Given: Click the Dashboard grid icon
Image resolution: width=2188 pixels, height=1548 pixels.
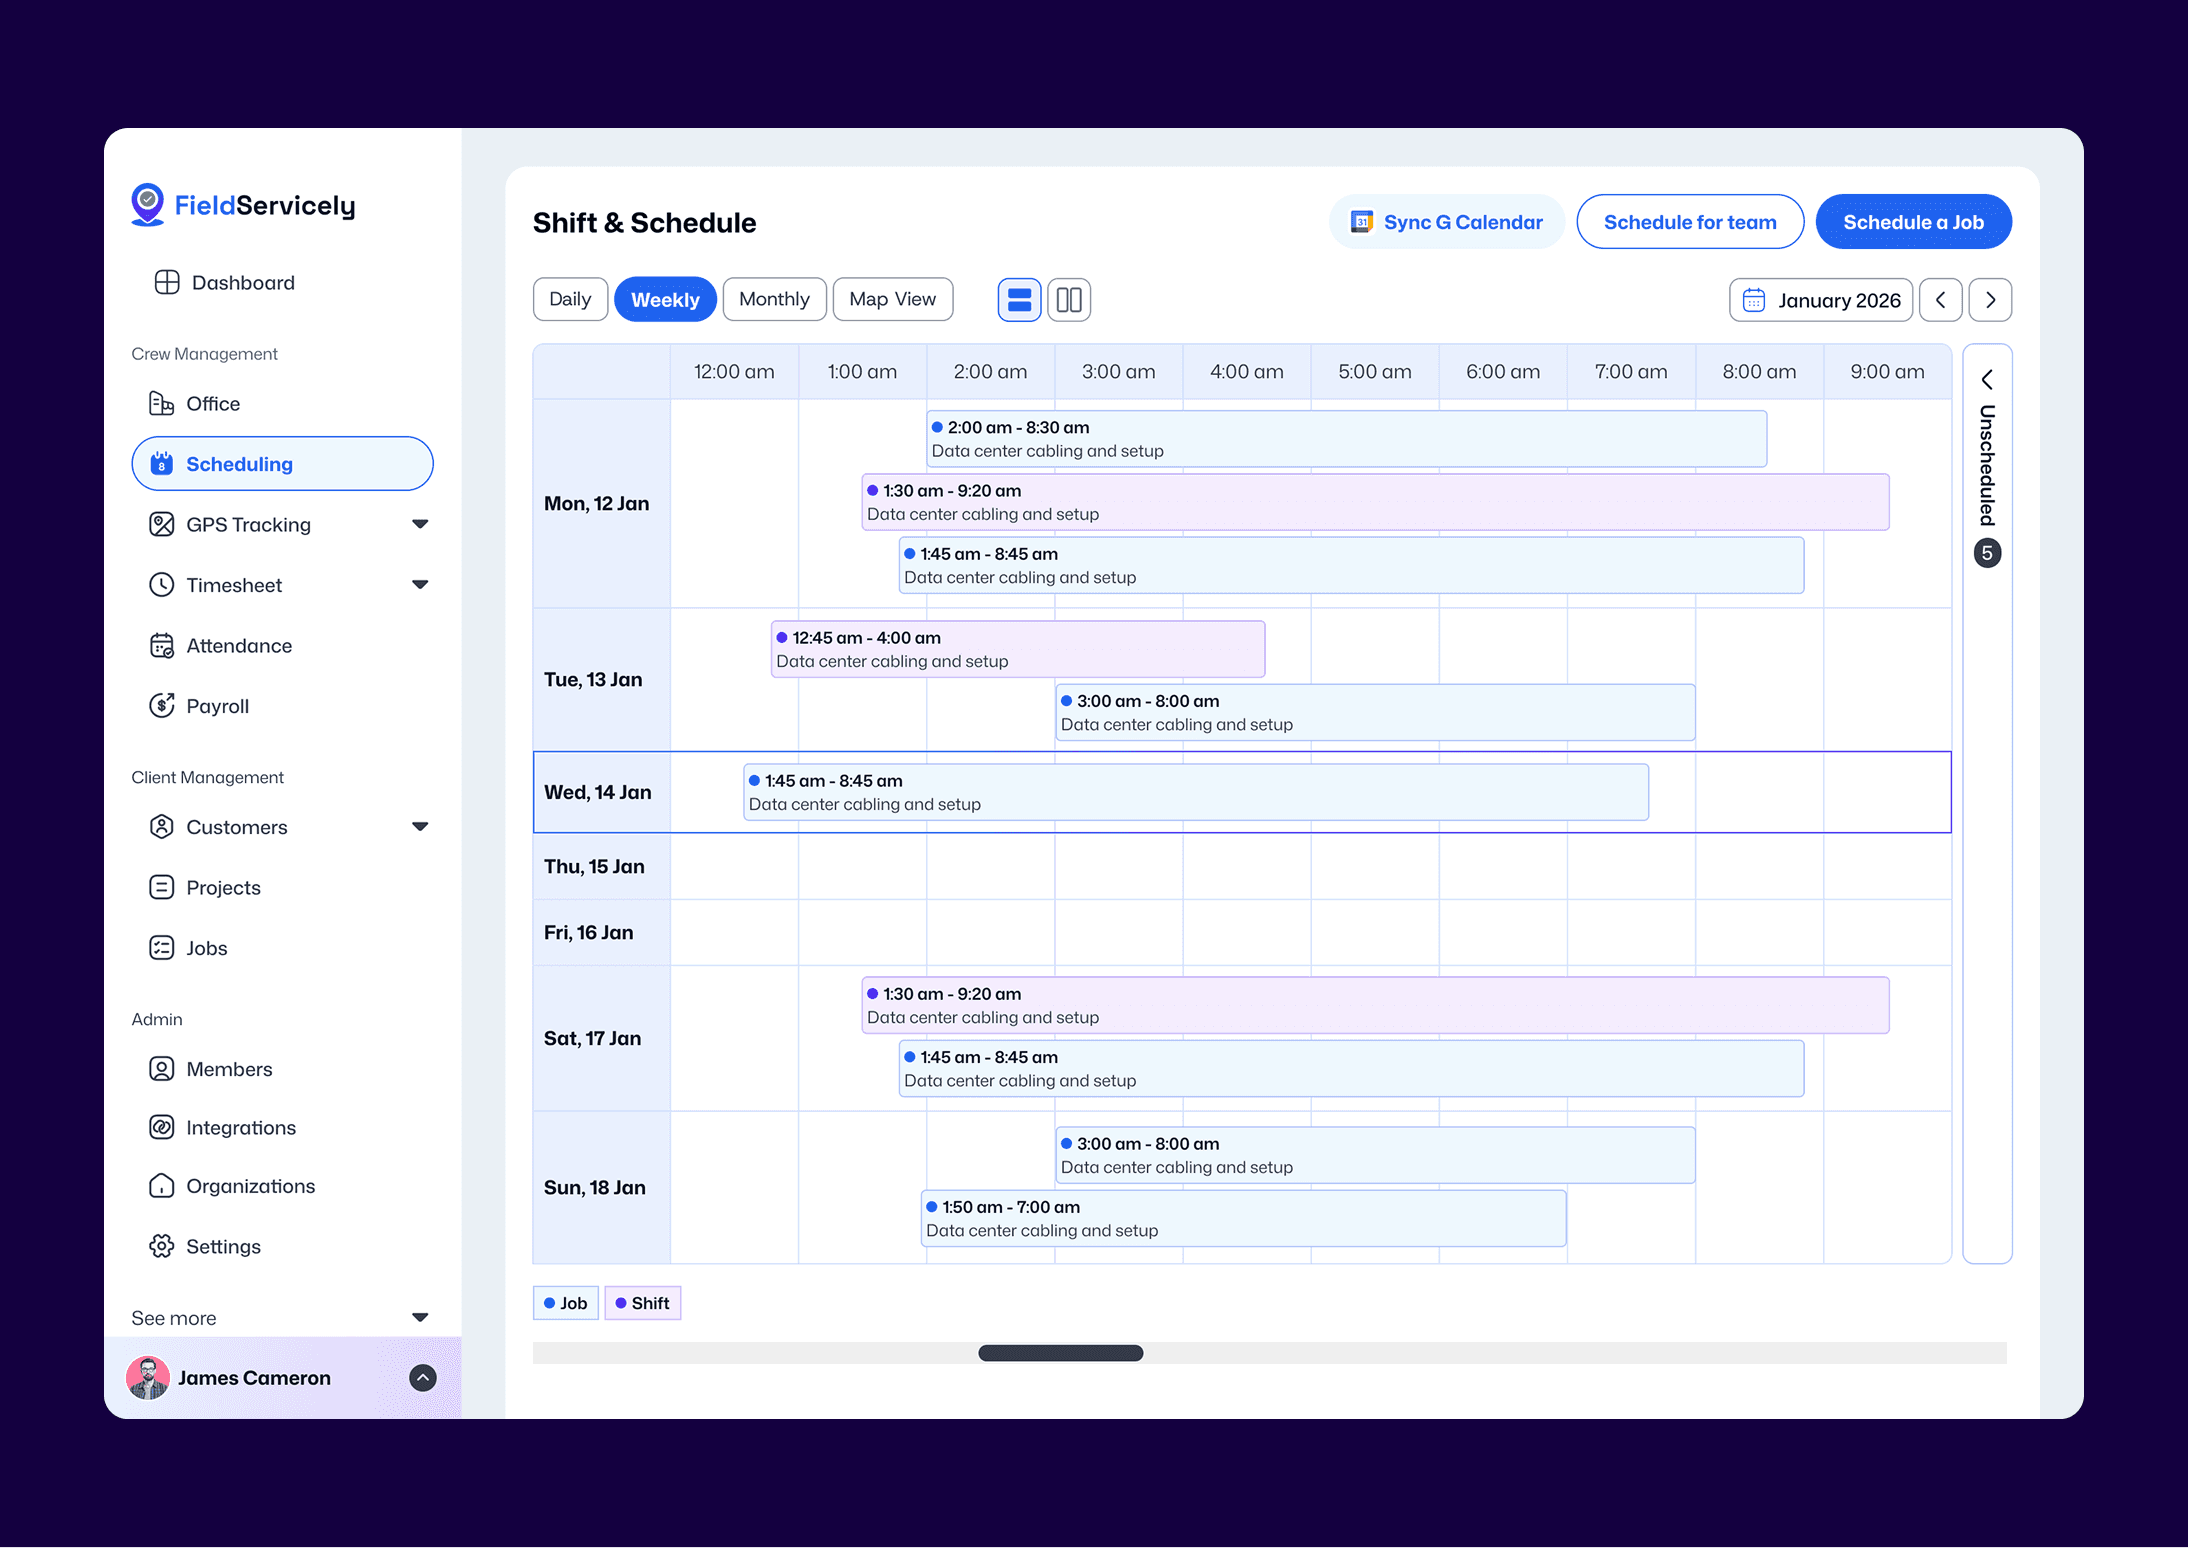Looking at the screenshot, I should [x=167, y=282].
